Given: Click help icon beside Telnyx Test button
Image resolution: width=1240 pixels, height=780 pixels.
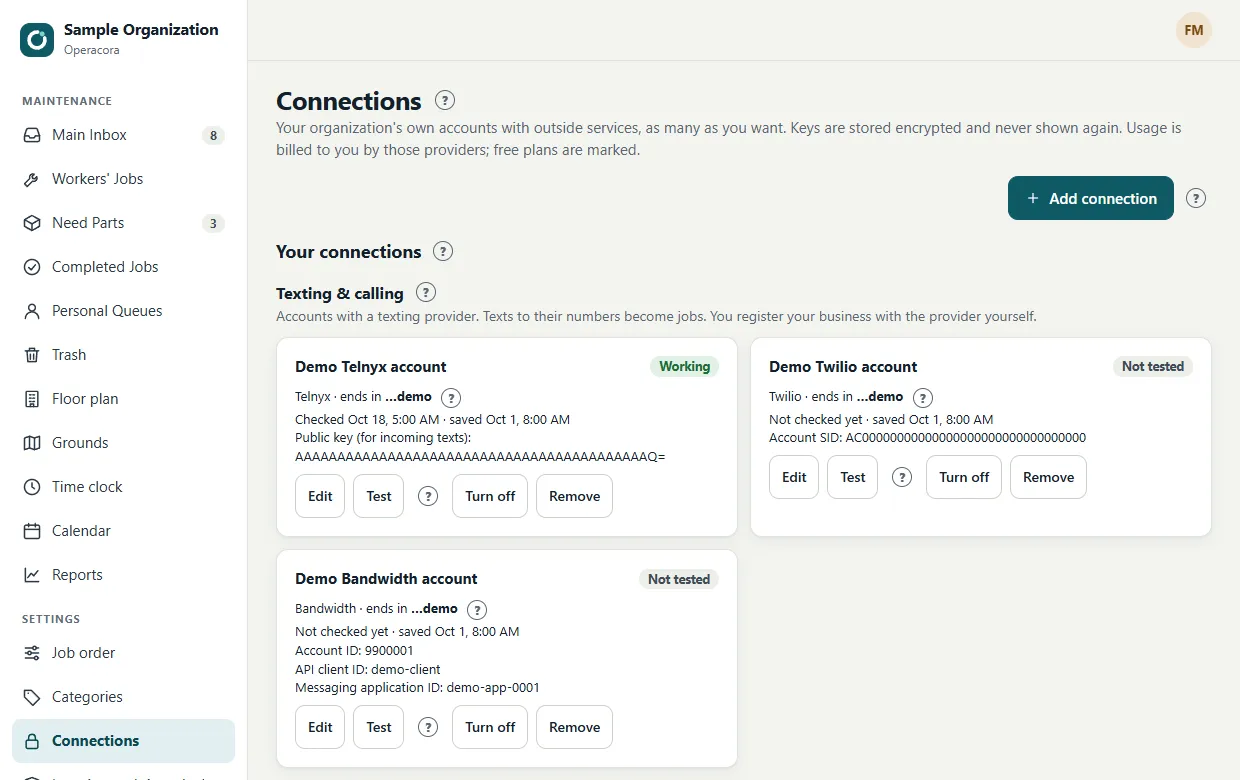Looking at the screenshot, I should click(x=428, y=496).
